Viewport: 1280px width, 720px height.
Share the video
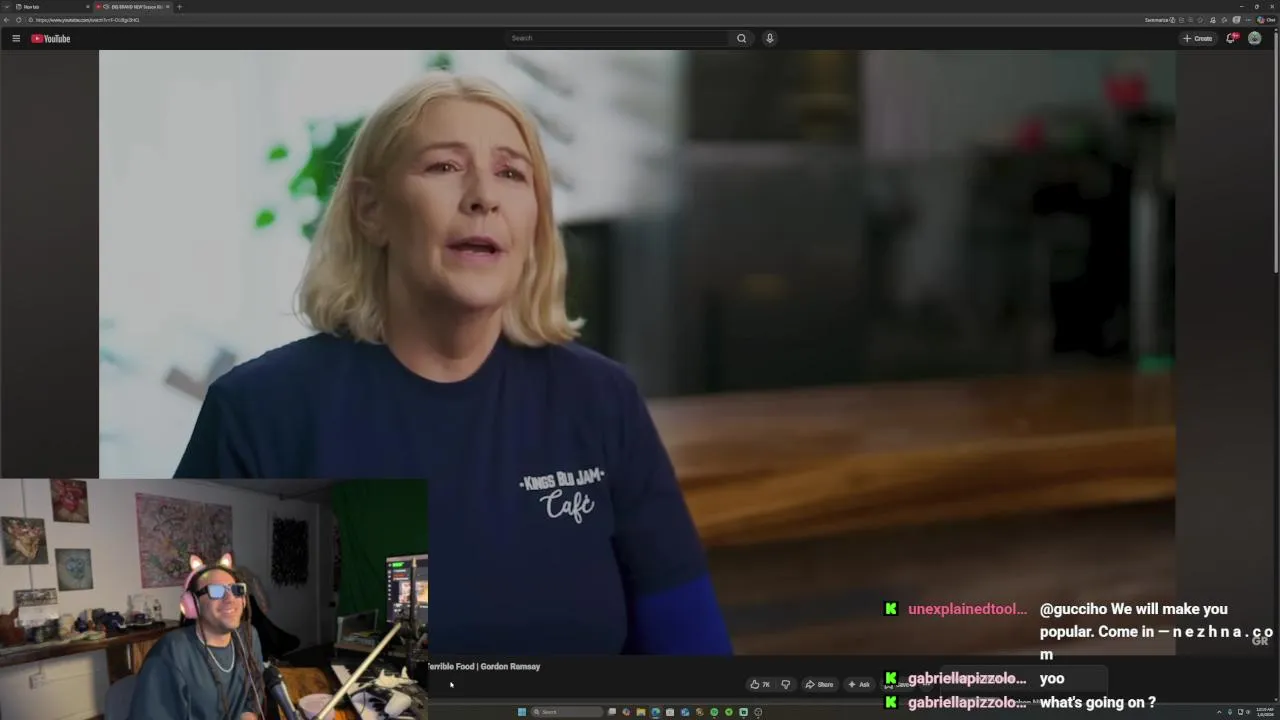(819, 684)
